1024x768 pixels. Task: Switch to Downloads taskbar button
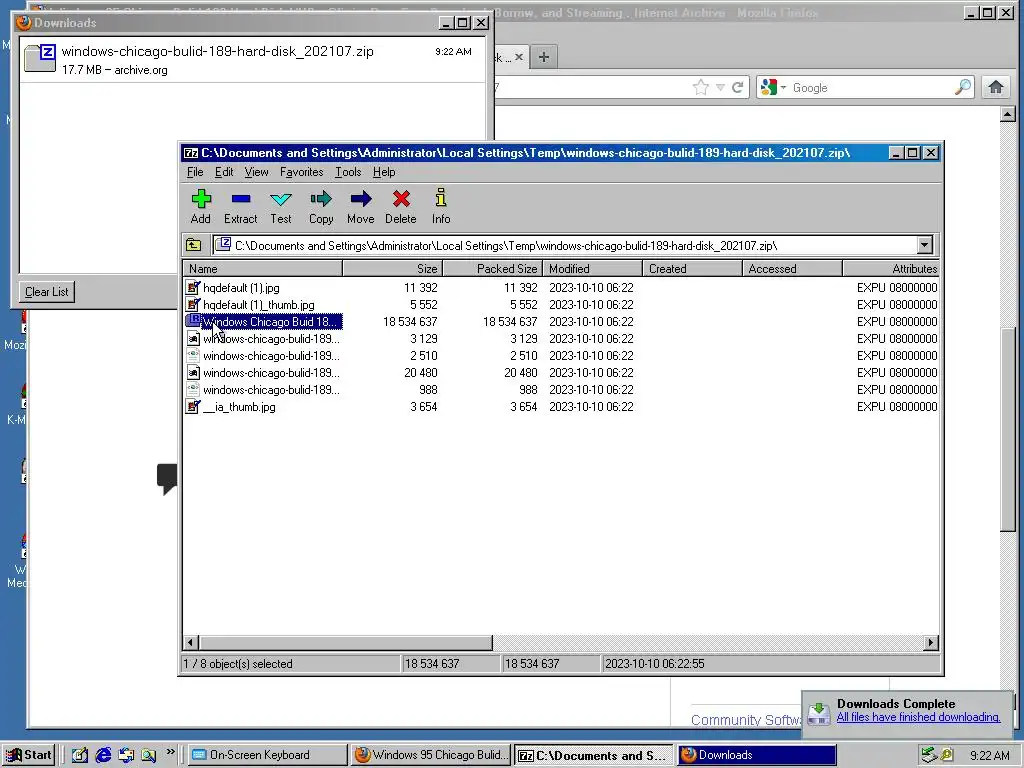tap(756, 755)
